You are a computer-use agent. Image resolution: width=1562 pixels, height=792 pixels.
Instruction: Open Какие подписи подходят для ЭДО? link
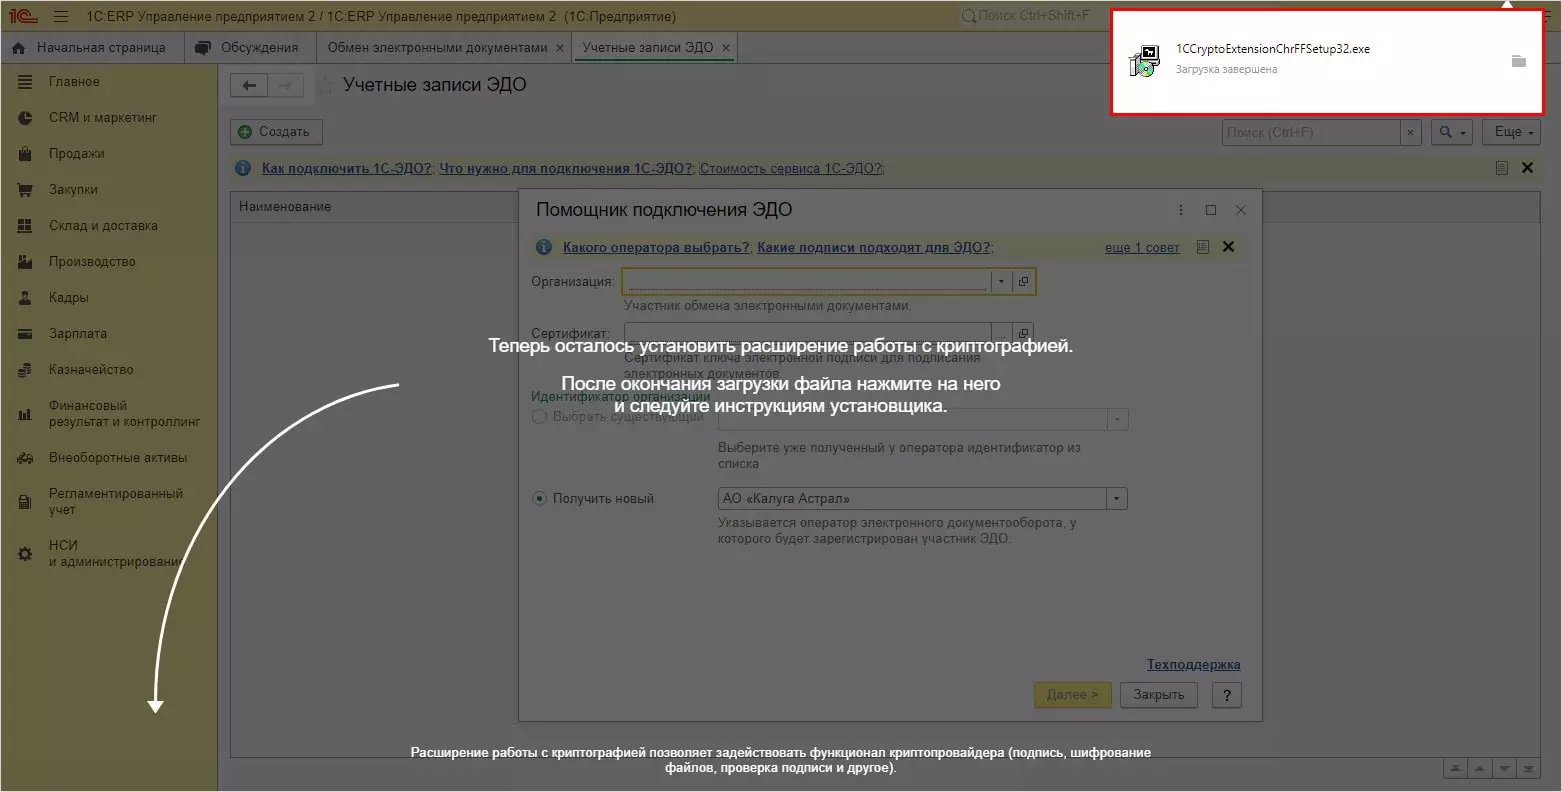point(875,247)
